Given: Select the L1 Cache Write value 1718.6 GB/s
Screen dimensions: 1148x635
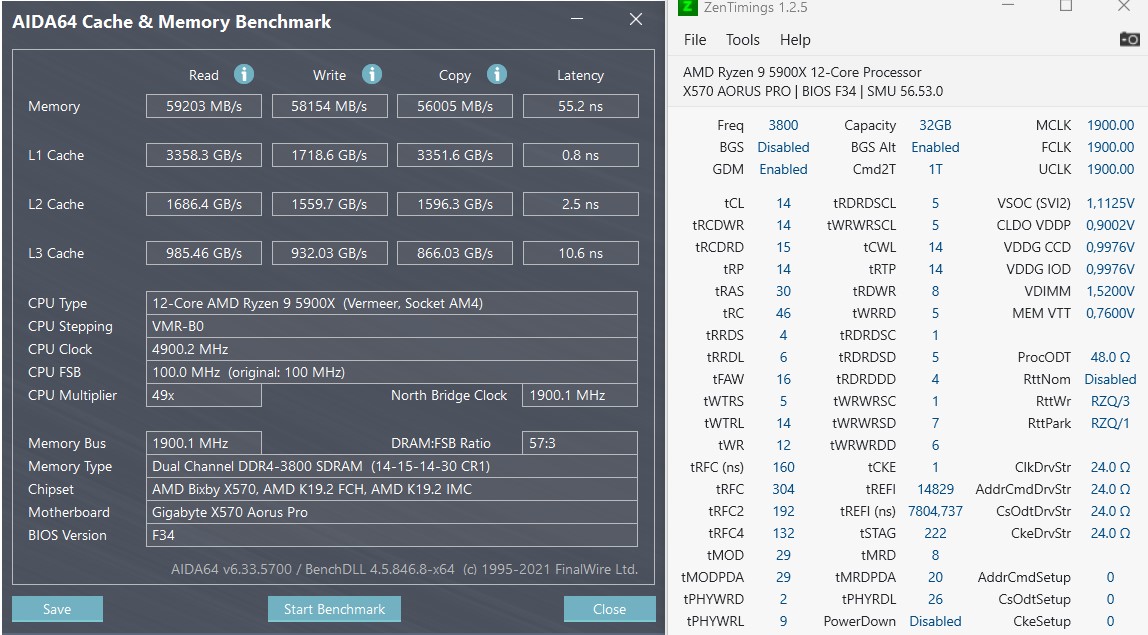Looking at the screenshot, I should point(329,155).
